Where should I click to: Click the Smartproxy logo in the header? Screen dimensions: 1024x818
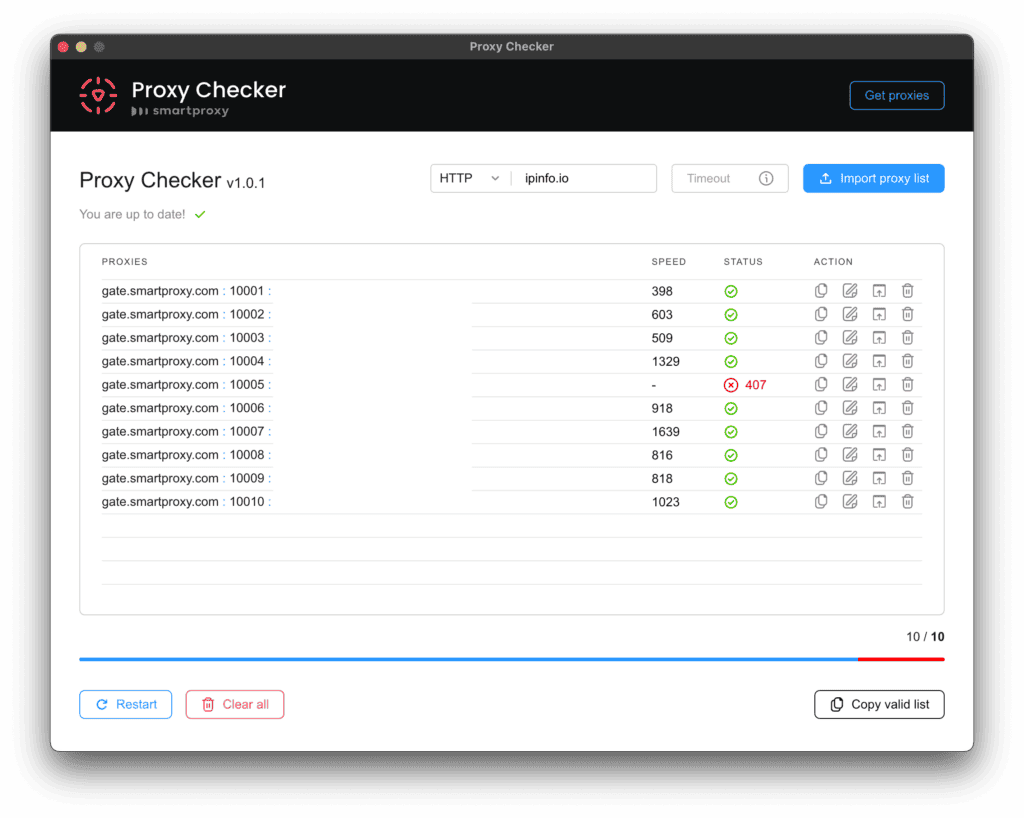coord(98,95)
